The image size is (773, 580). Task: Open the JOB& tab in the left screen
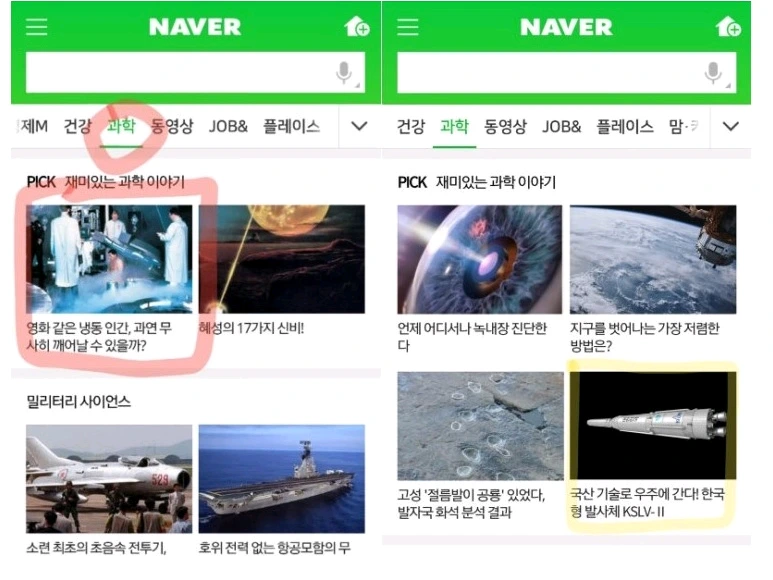point(228,127)
